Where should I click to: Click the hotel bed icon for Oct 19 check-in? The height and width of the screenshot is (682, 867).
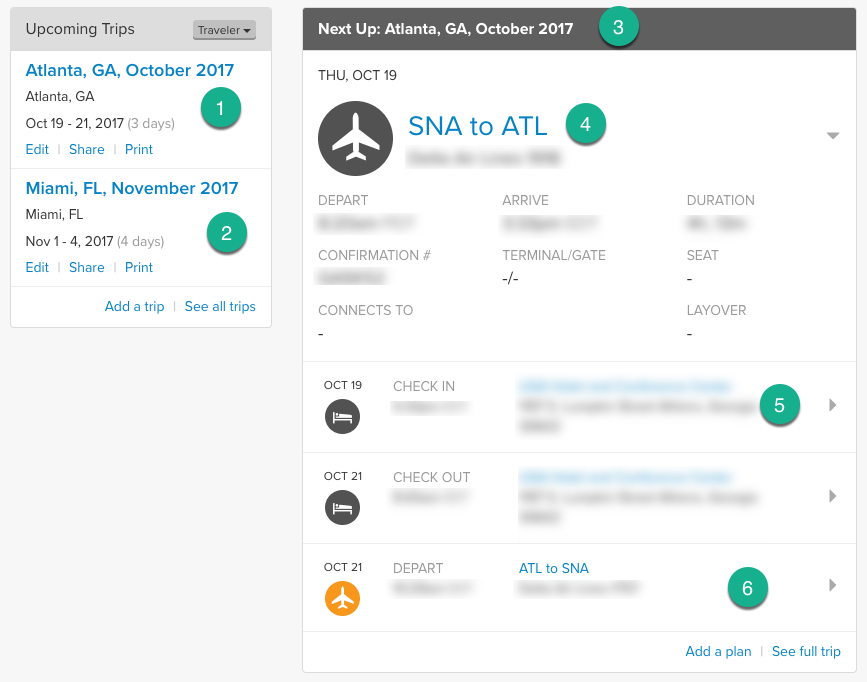click(x=342, y=416)
